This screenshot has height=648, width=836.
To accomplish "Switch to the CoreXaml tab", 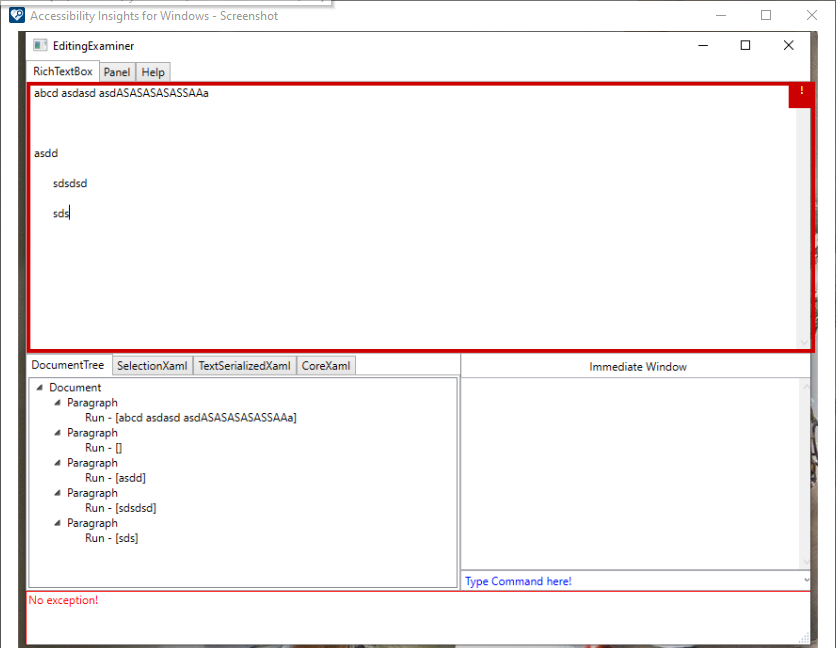I will tap(325, 365).
